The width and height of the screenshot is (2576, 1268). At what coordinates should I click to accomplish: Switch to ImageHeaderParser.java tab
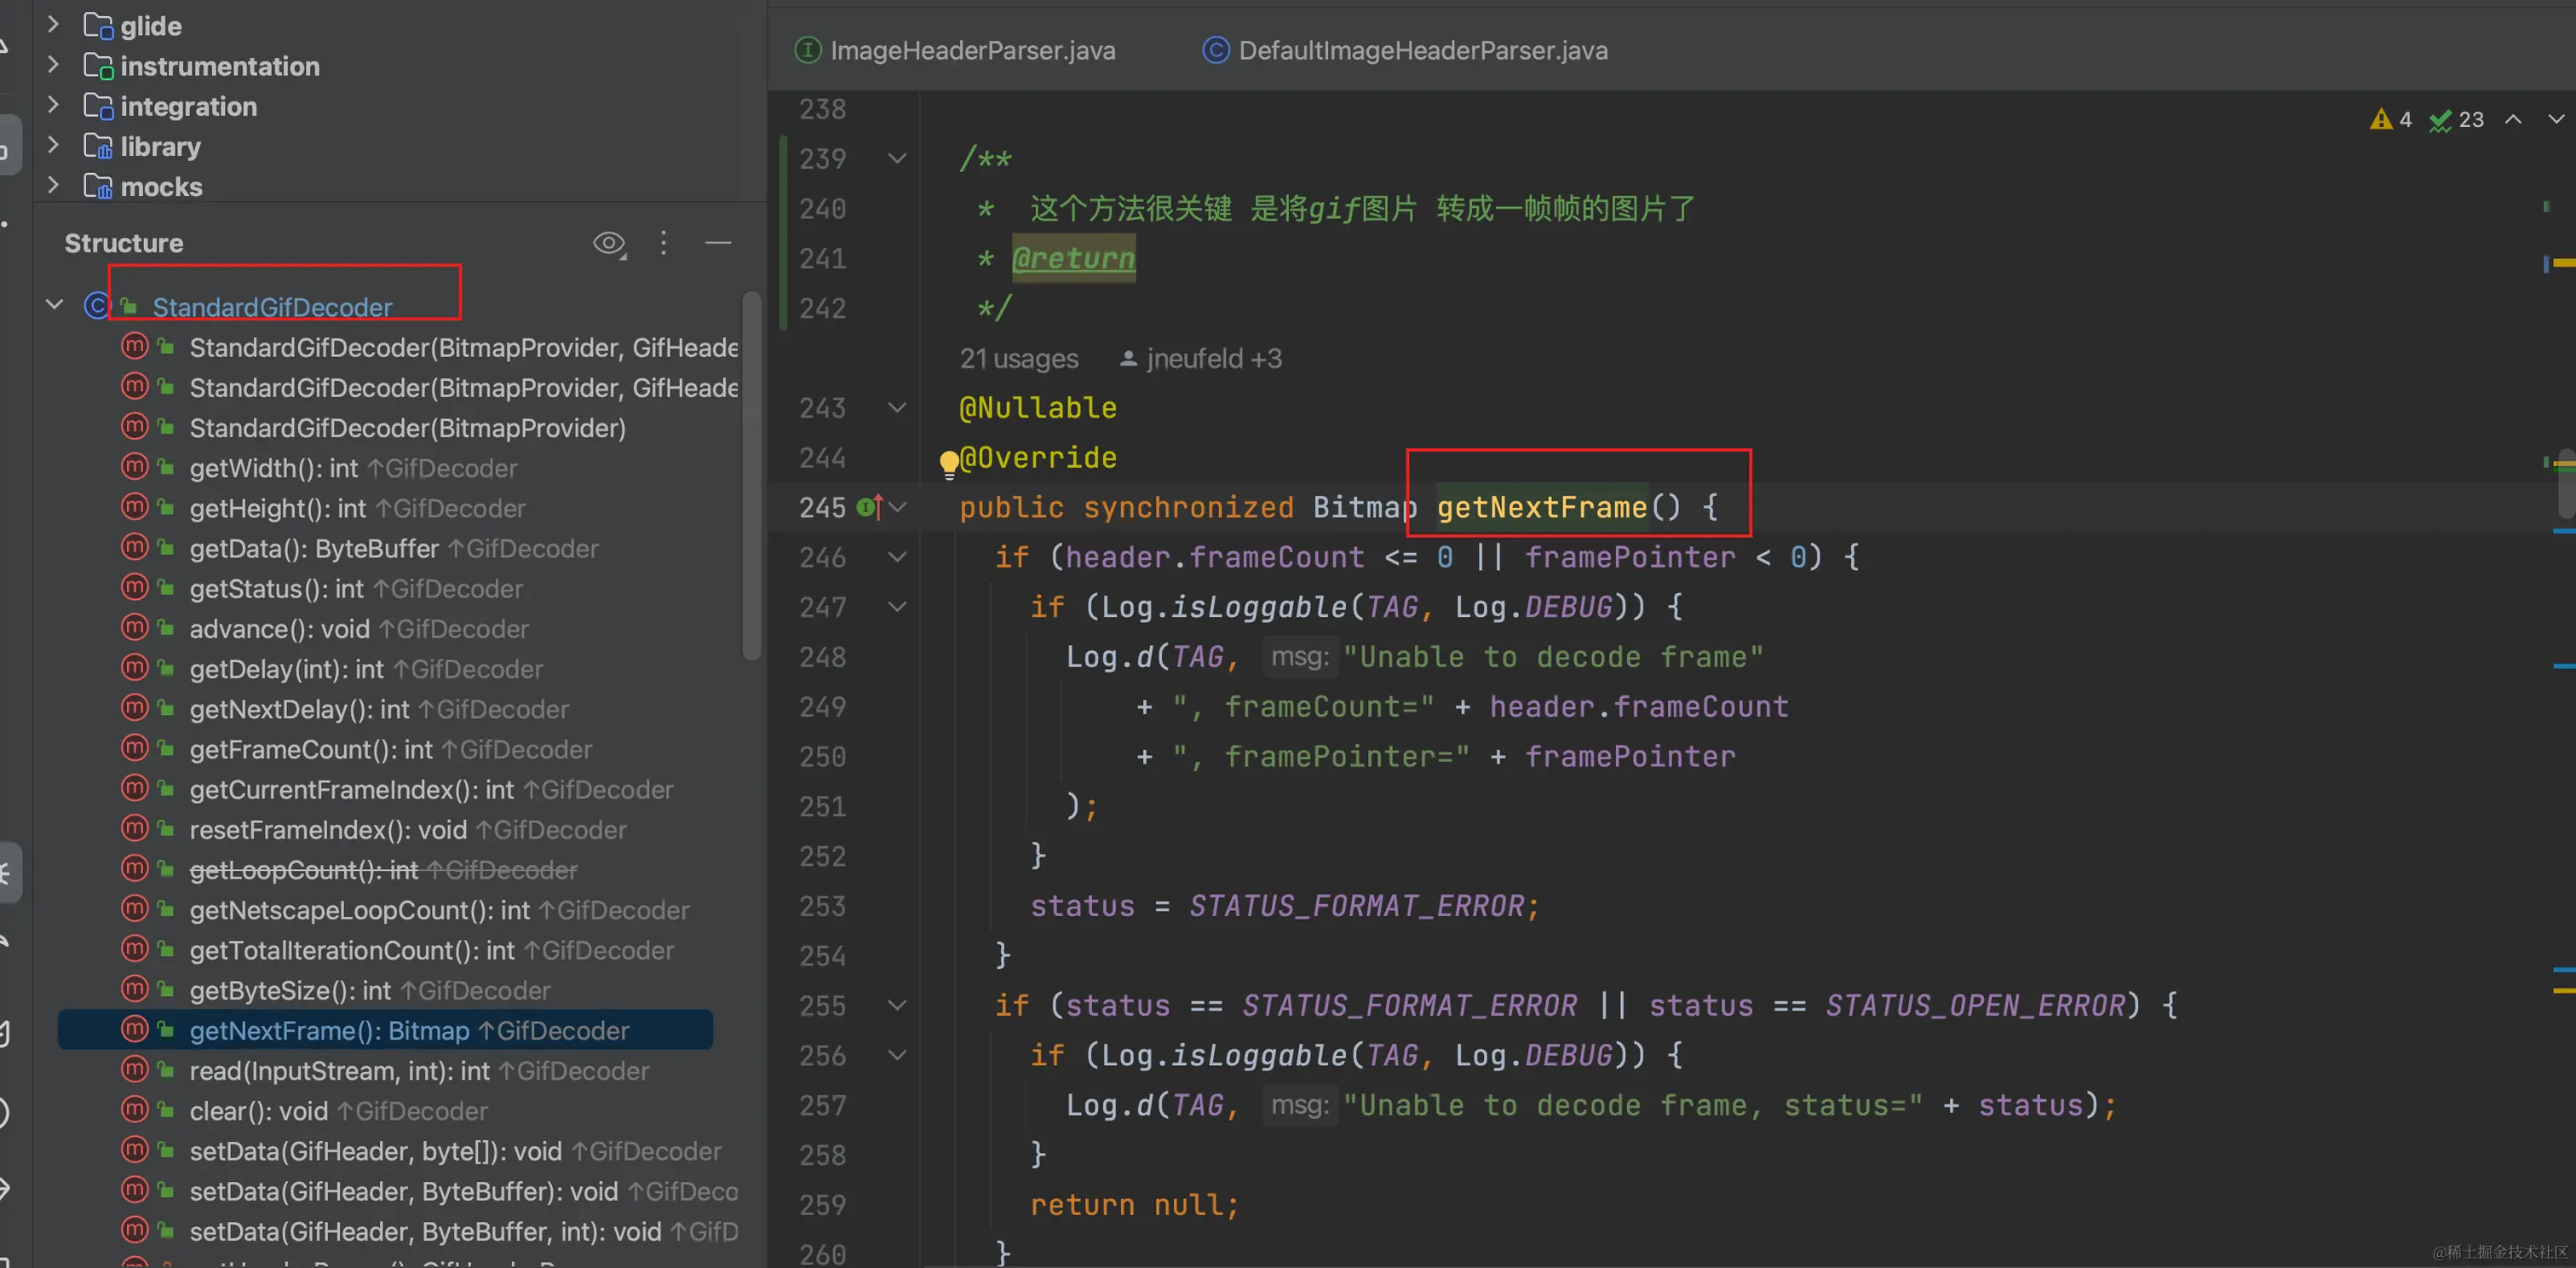(x=971, y=50)
